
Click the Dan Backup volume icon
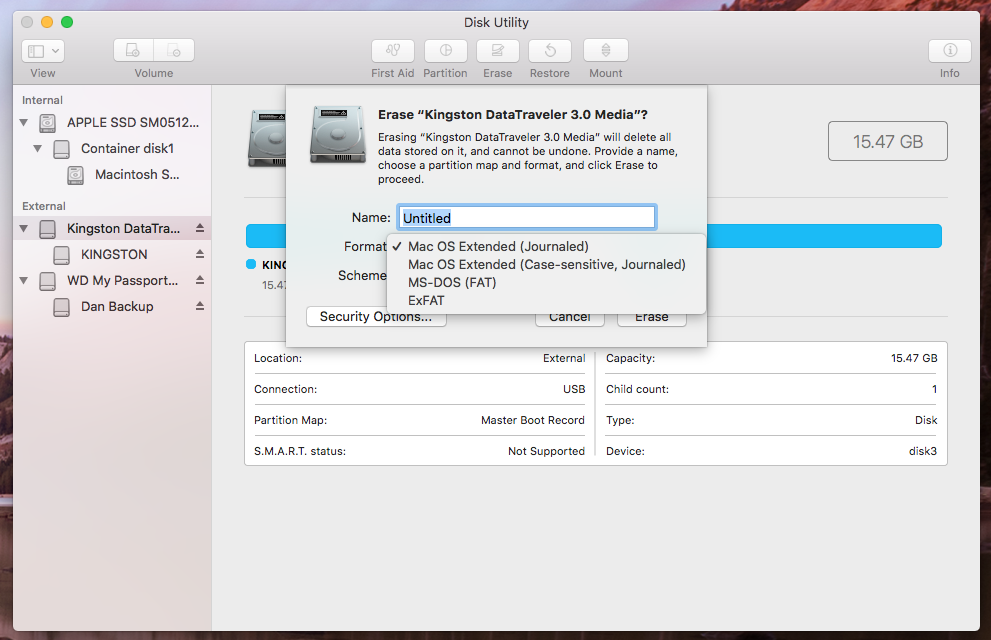[61, 307]
